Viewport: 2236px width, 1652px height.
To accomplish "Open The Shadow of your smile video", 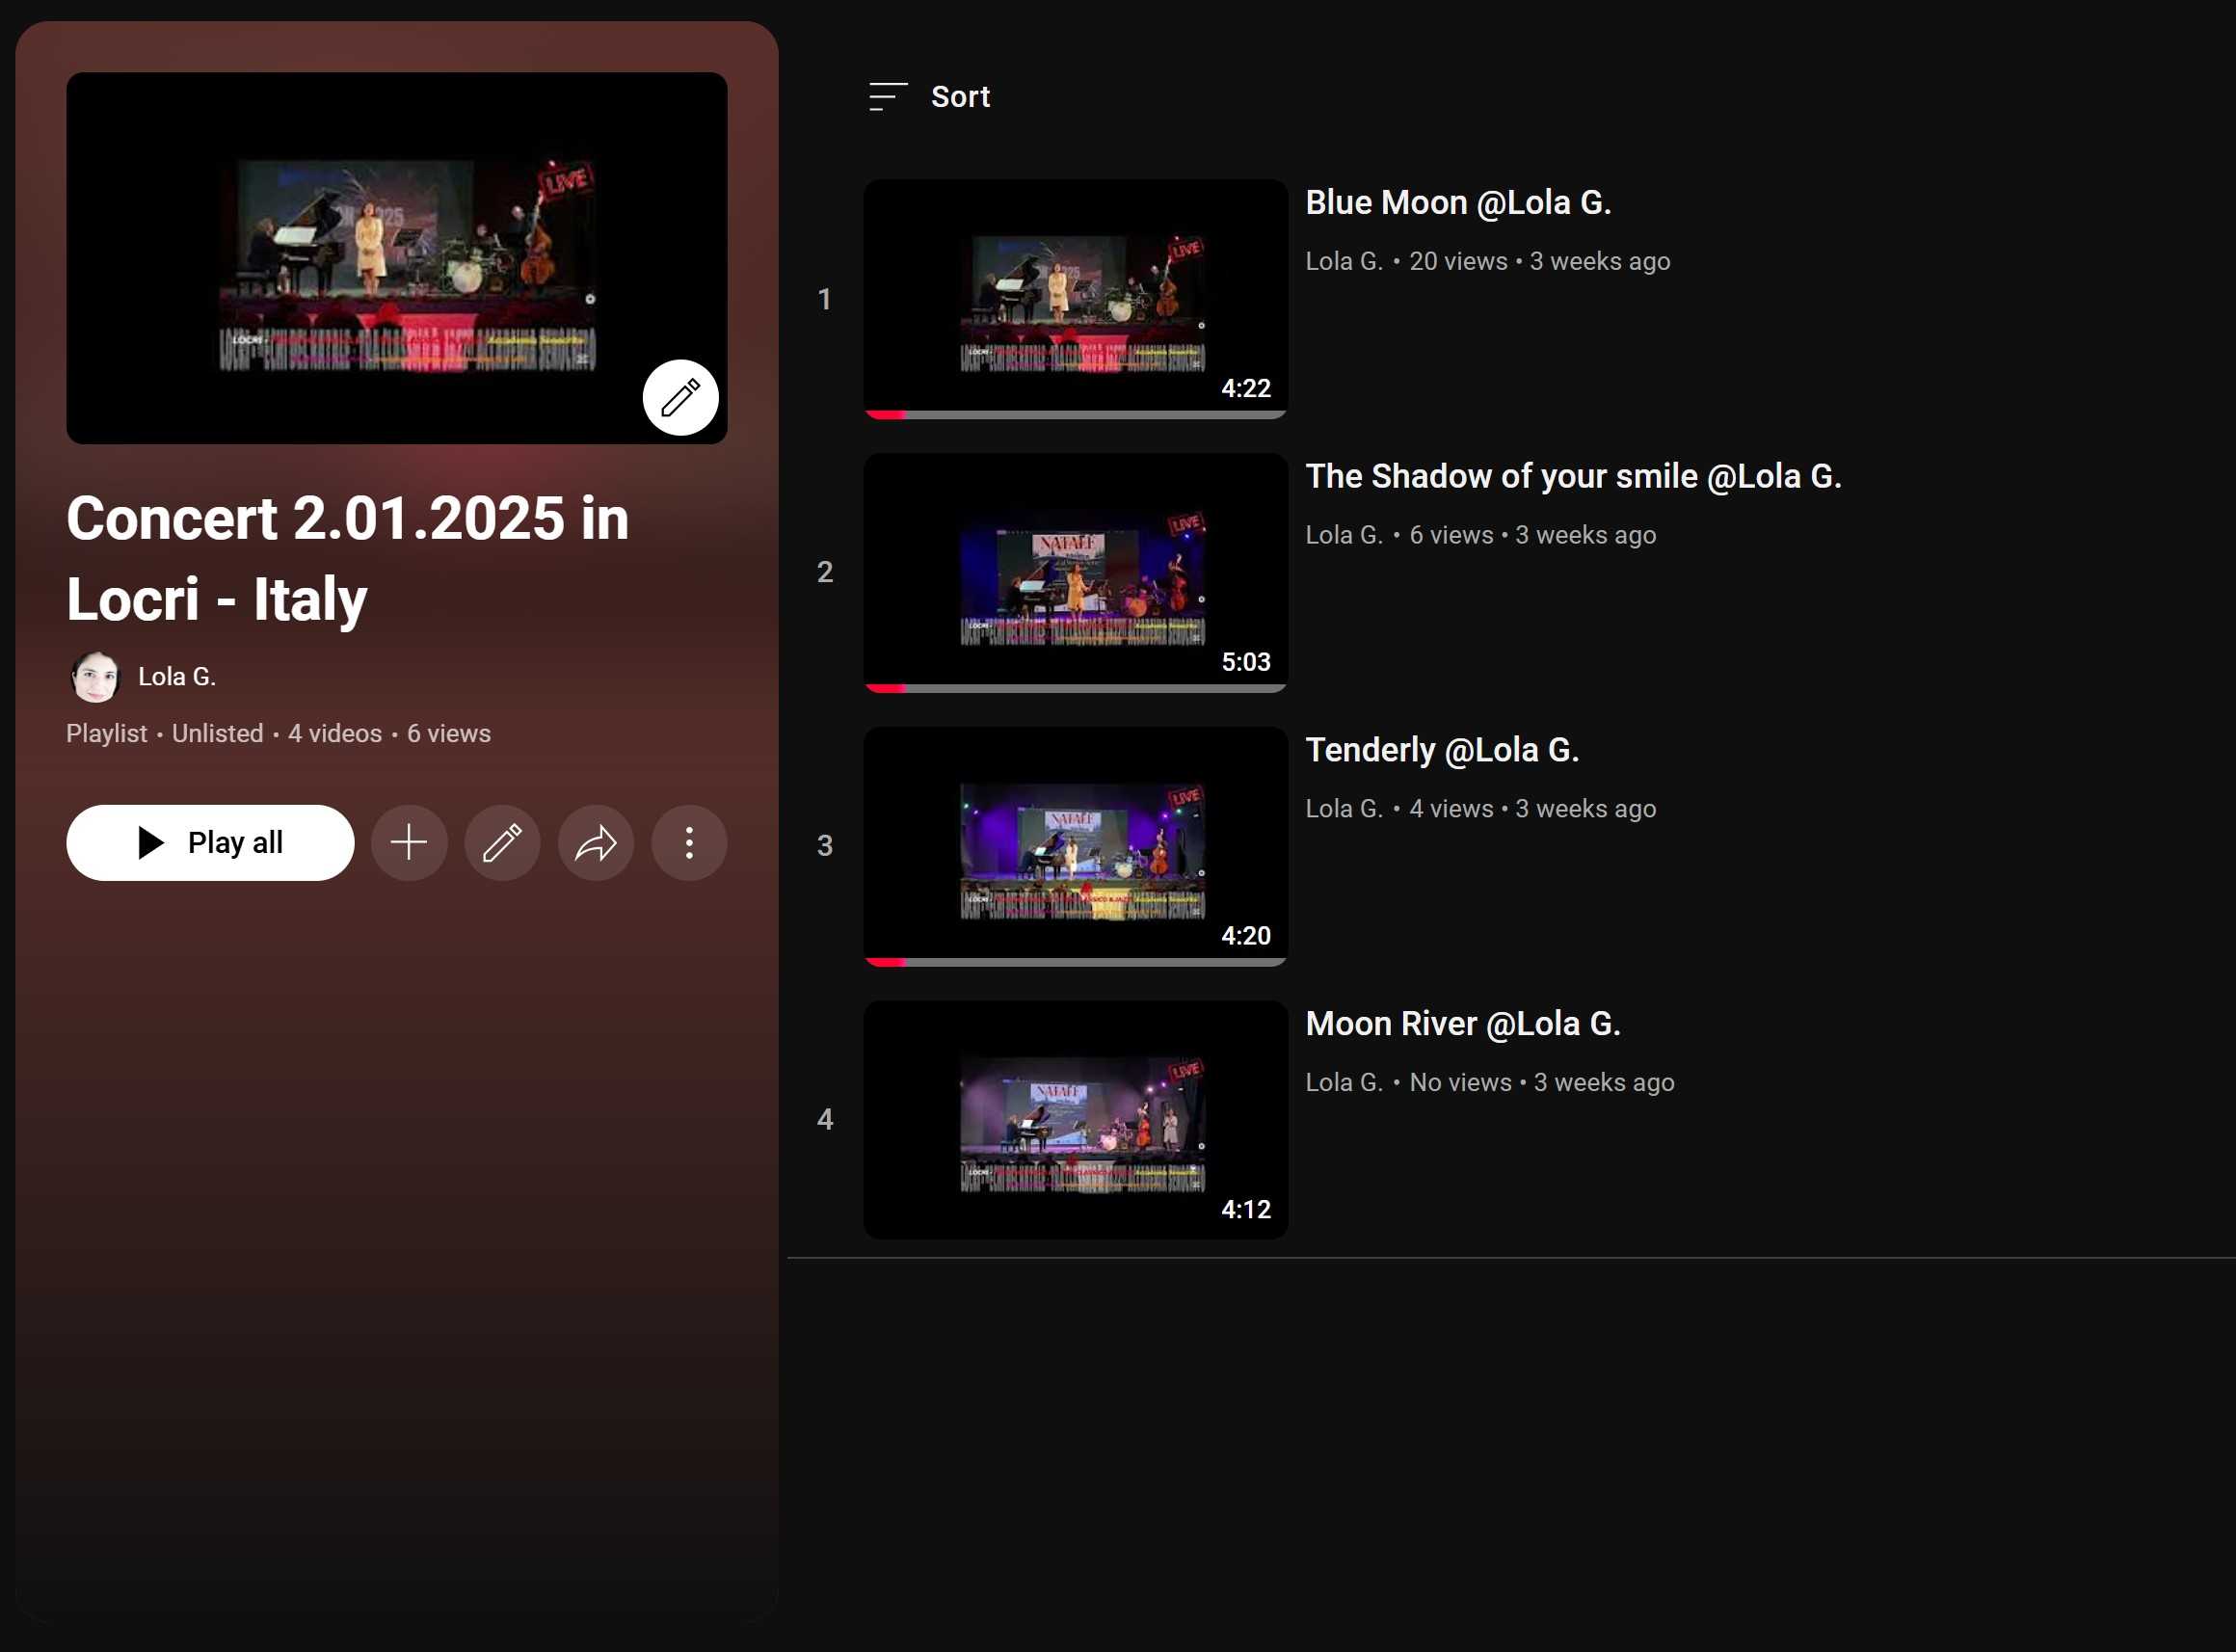I will (1572, 477).
